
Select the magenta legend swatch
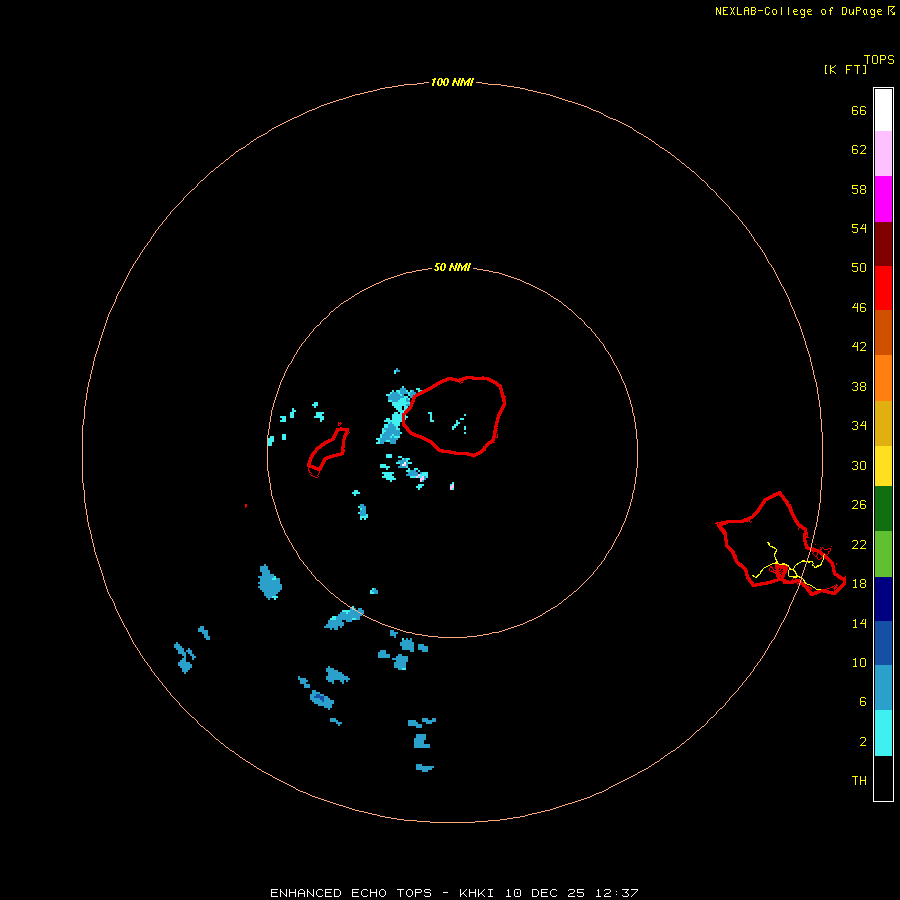point(883,199)
